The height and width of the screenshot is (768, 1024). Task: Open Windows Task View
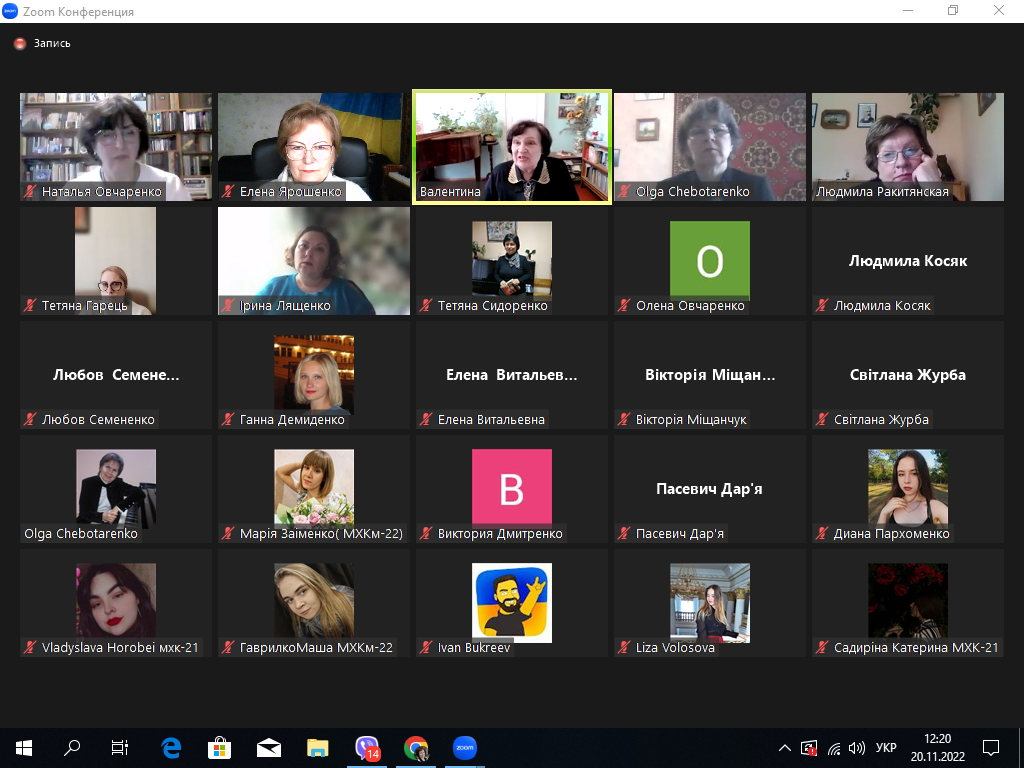click(x=120, y=747)
